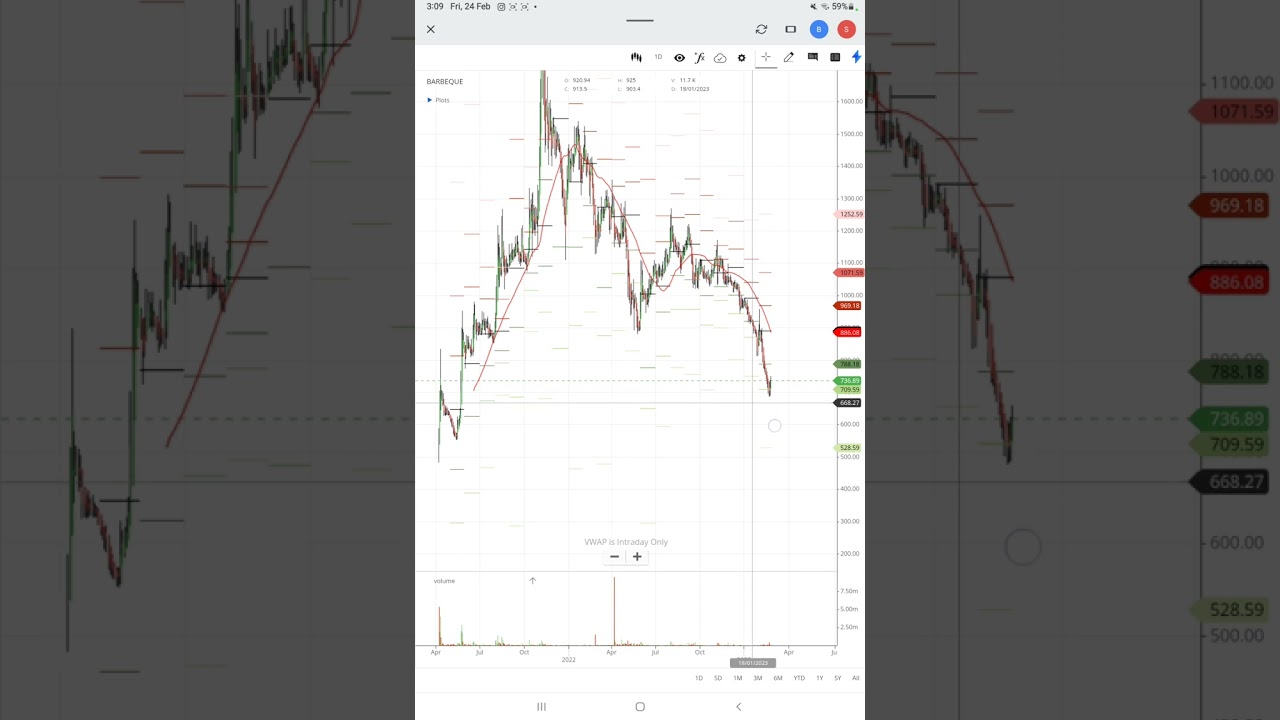Screen dimensions: 1280x720
Task: Click the 969.18 price level label
Action: pos(848,305)
